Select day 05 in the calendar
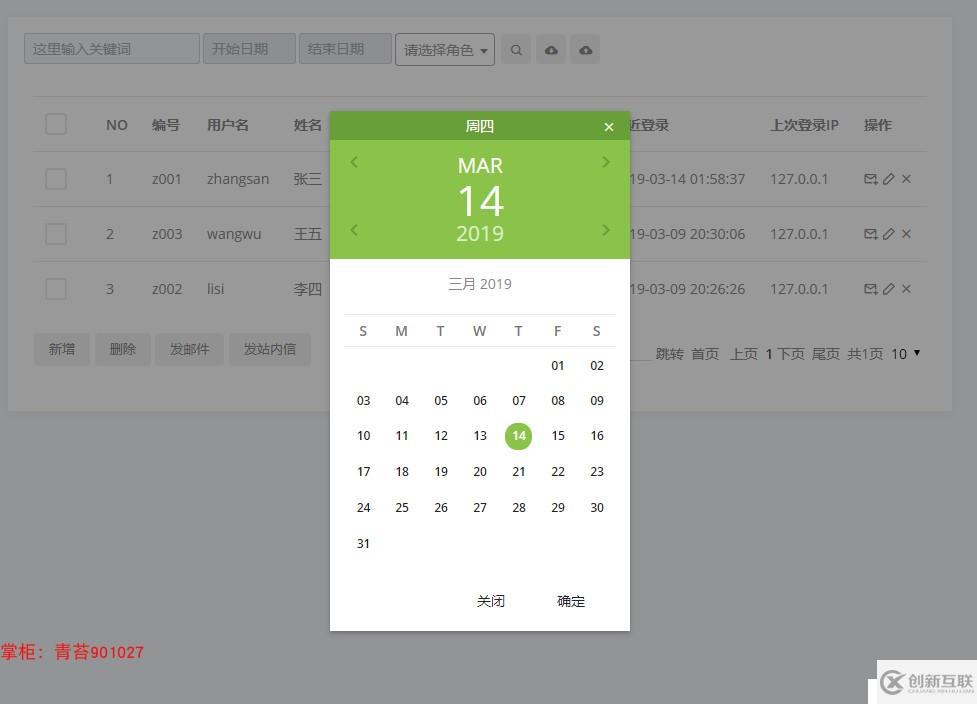Image resolution: width=977 pixels, height=704 pixels. (441, 401)
